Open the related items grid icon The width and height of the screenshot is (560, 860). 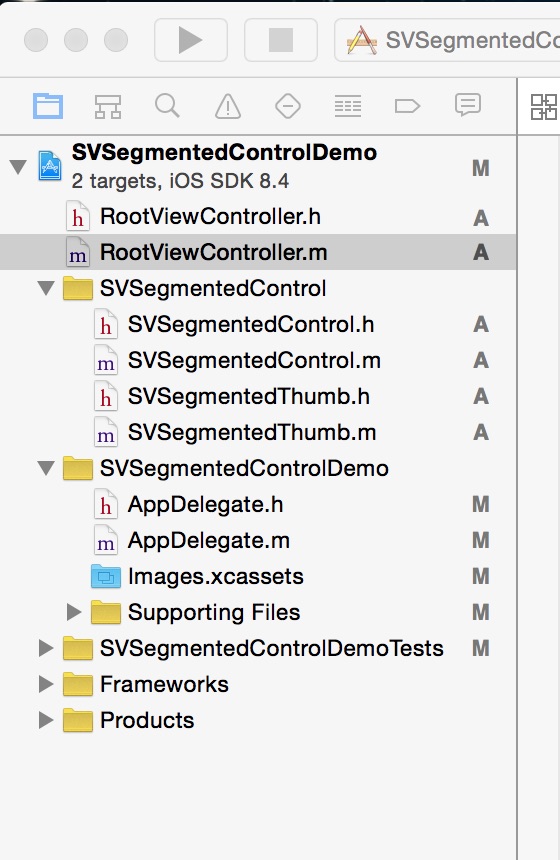coord(544,106)
